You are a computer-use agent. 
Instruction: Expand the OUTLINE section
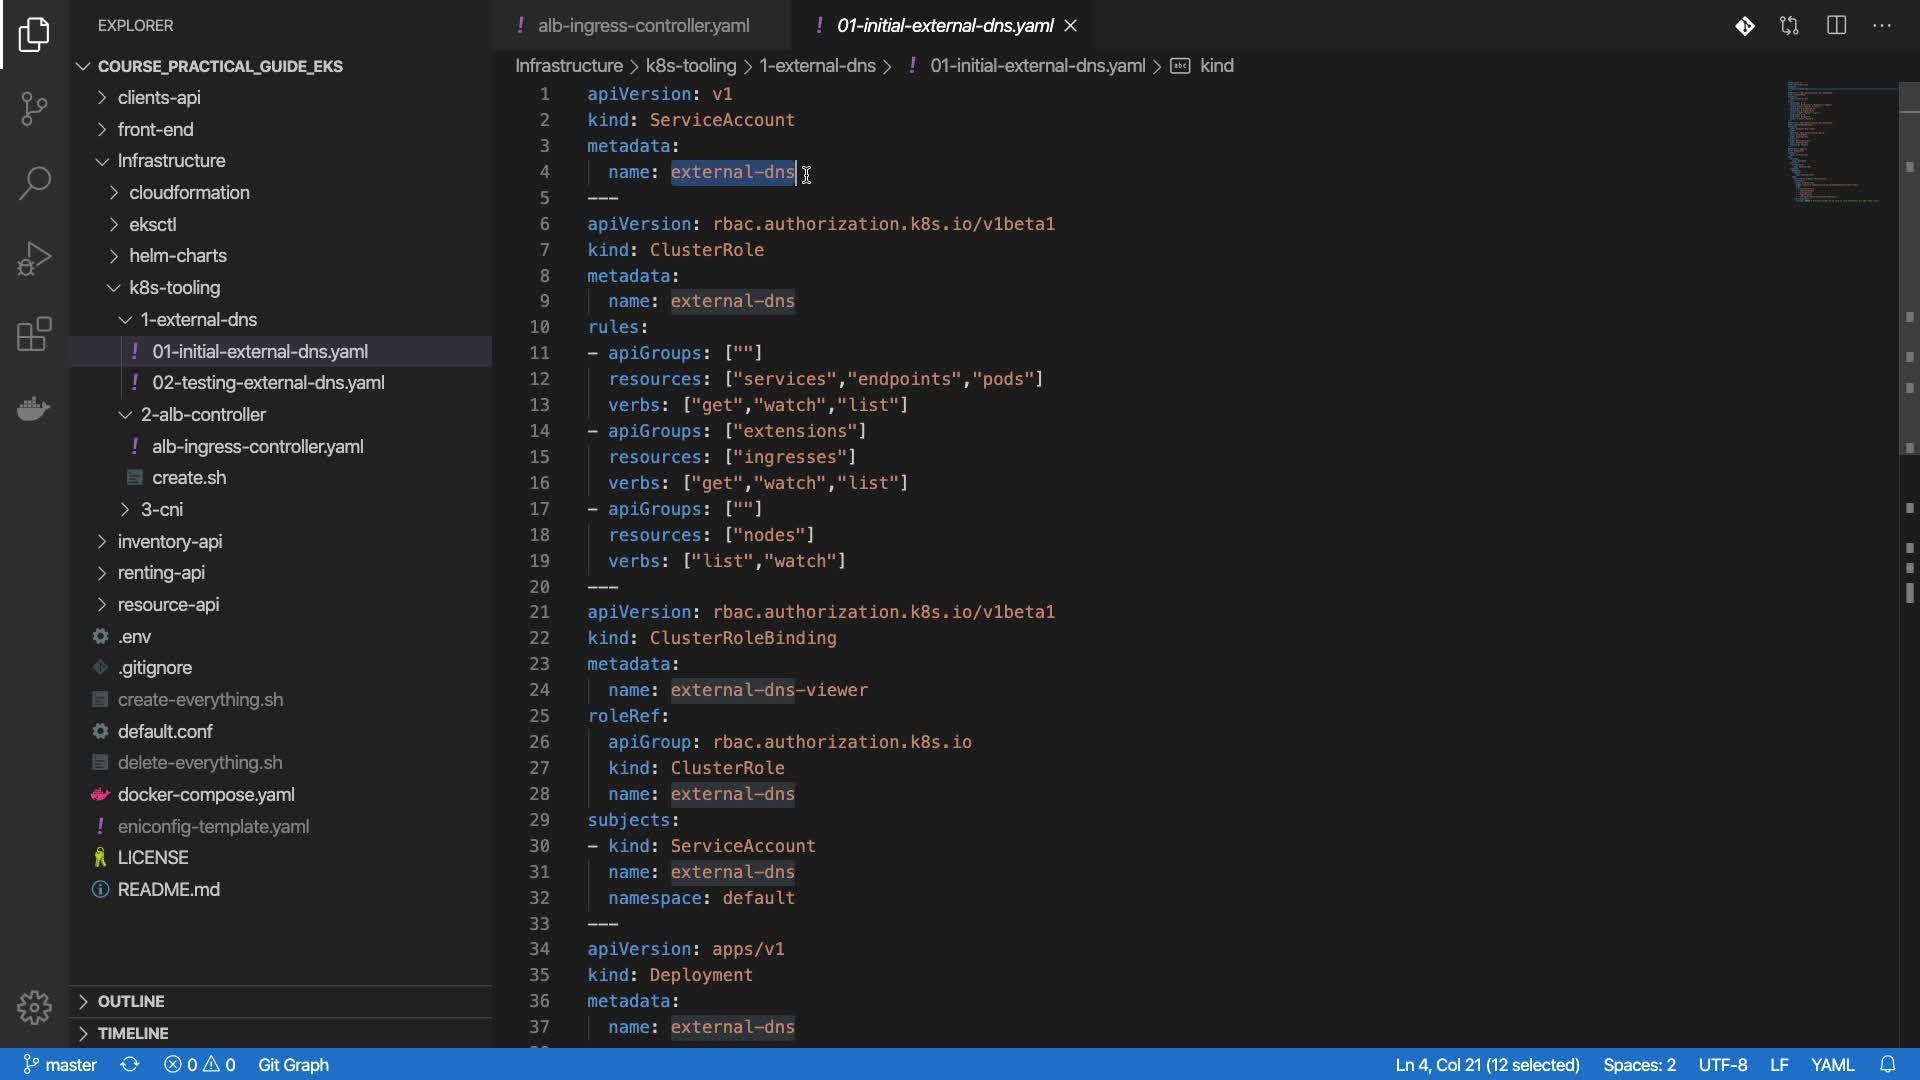pyautogui.click(x=131, y=1001)
